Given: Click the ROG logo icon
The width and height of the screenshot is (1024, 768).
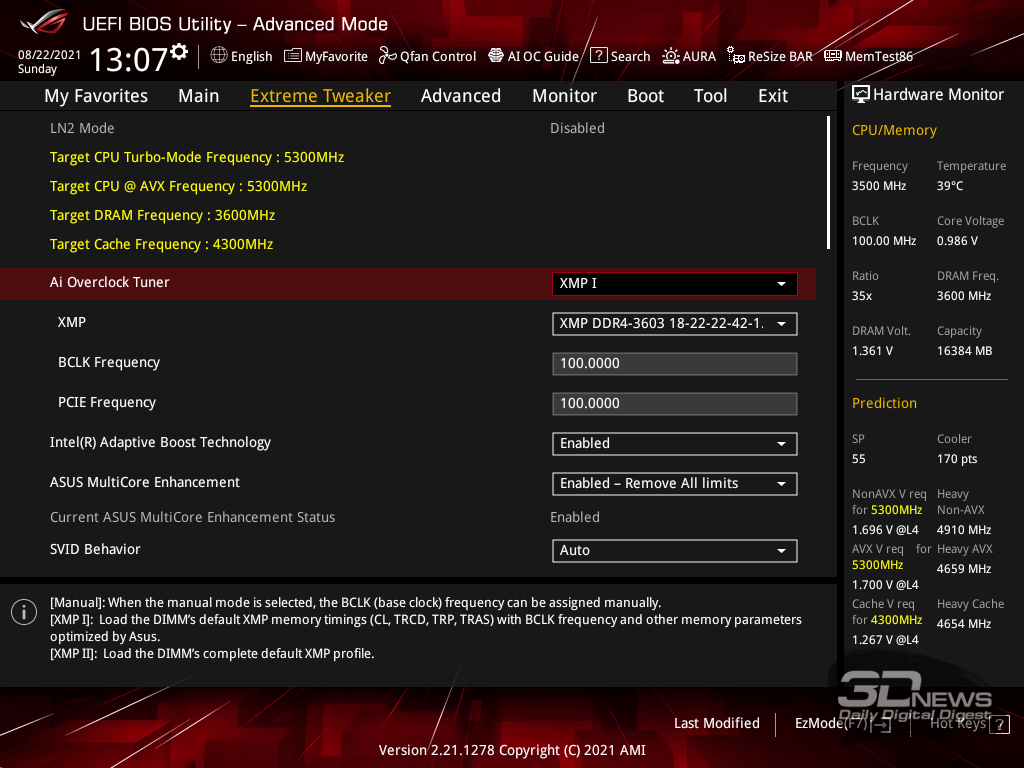Looking at the screenshot, I should [x=43, y=22].
